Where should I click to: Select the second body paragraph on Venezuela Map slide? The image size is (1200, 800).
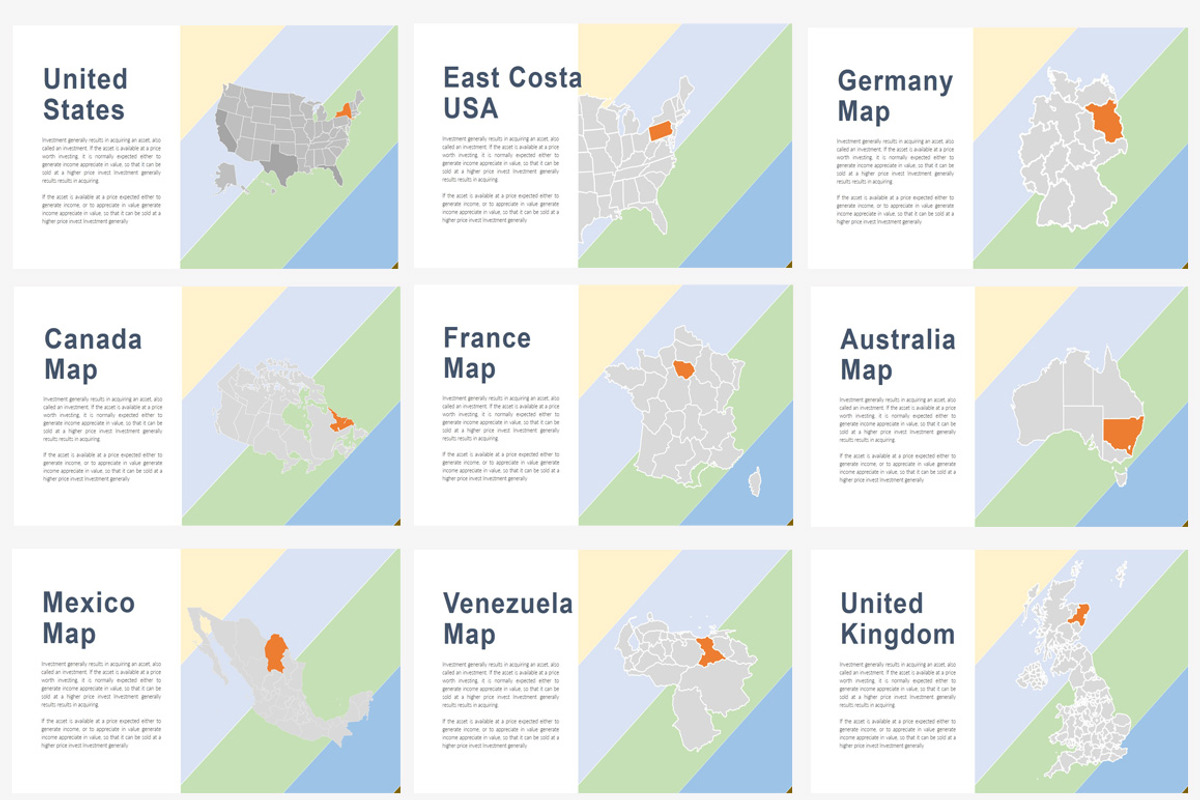point(502,731)
